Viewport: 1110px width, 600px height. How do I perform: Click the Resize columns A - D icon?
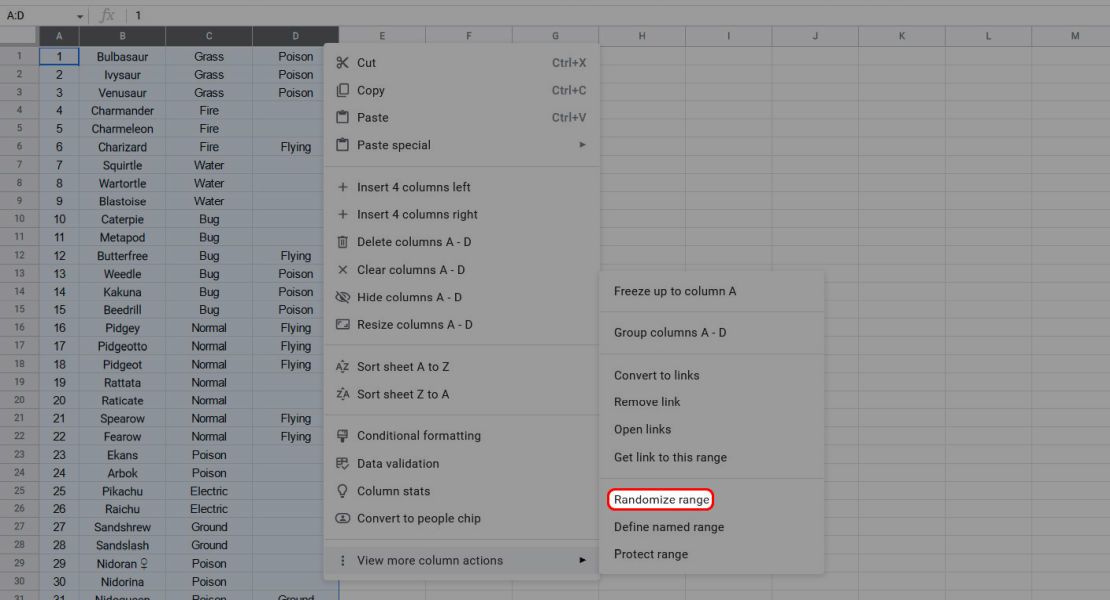coord(342,324)
